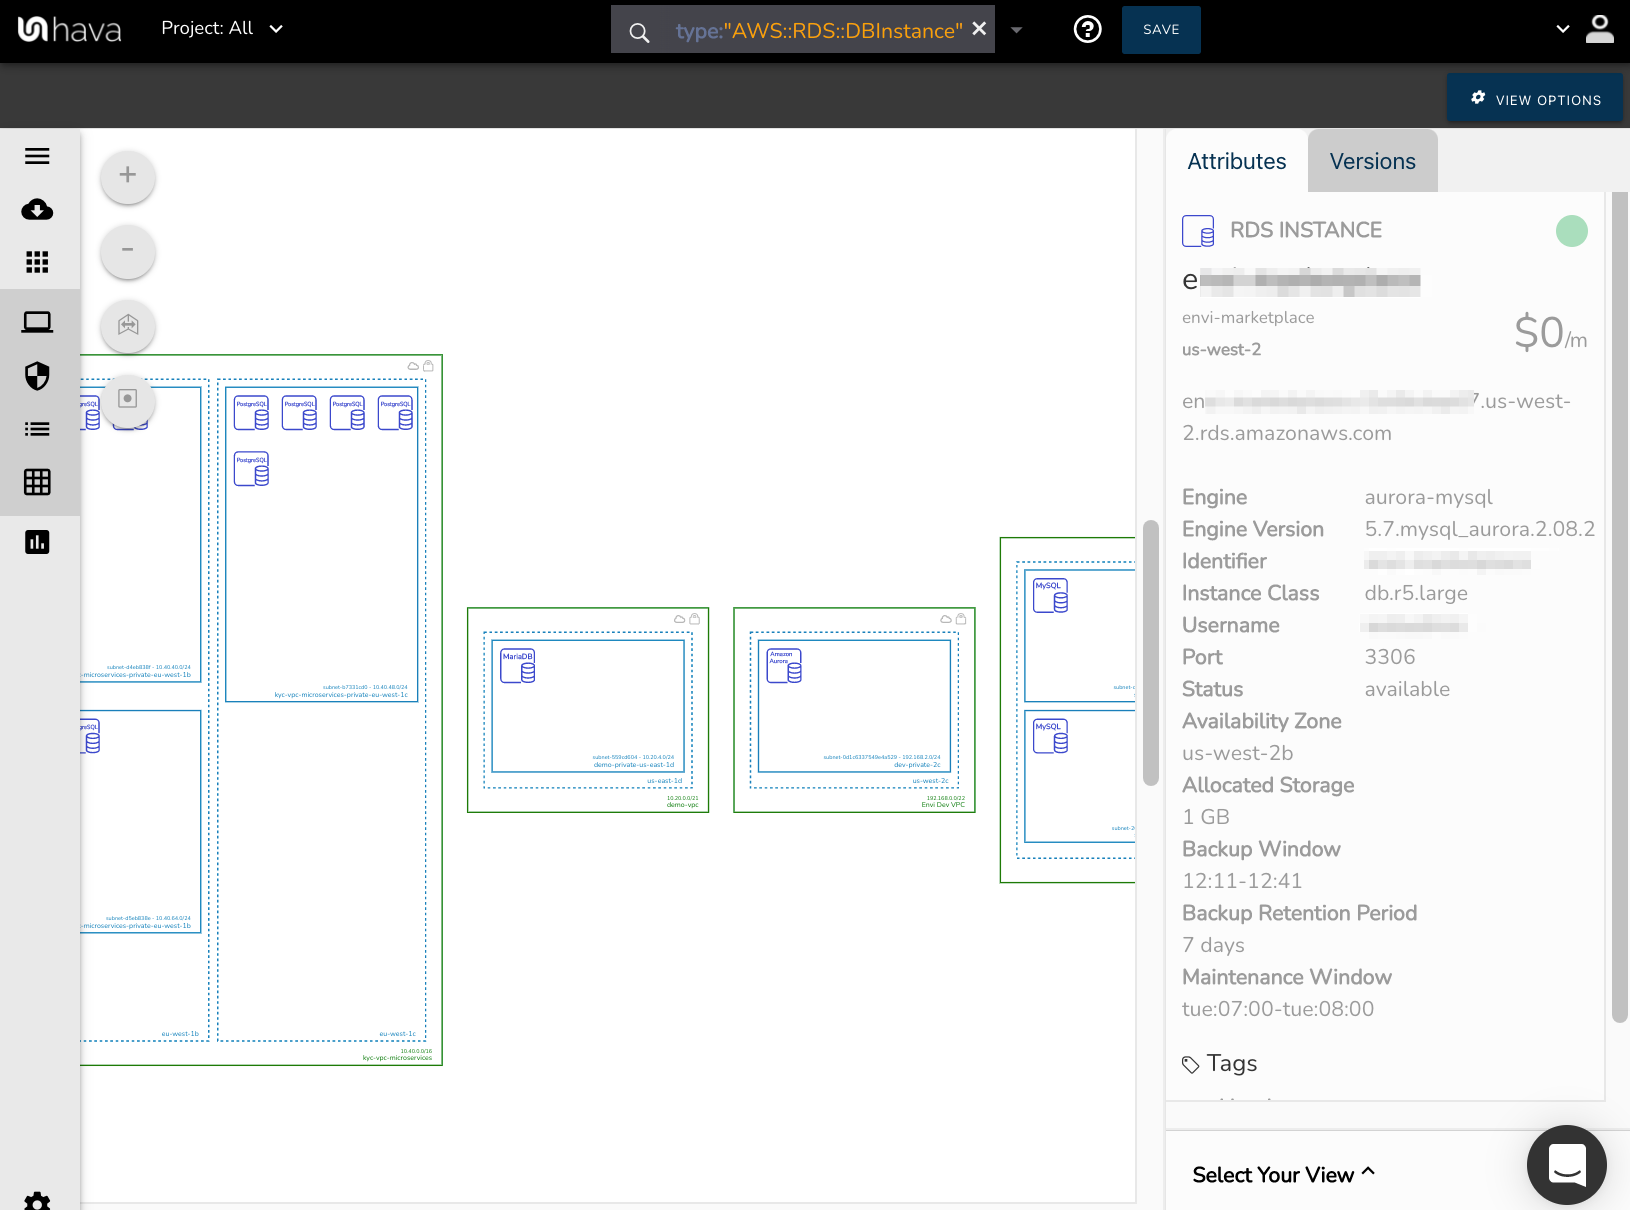Click the 1 GB allocated storage value
Image resolution: width=1630 pixels, height=1210 pixels.
click(1206, 817)
